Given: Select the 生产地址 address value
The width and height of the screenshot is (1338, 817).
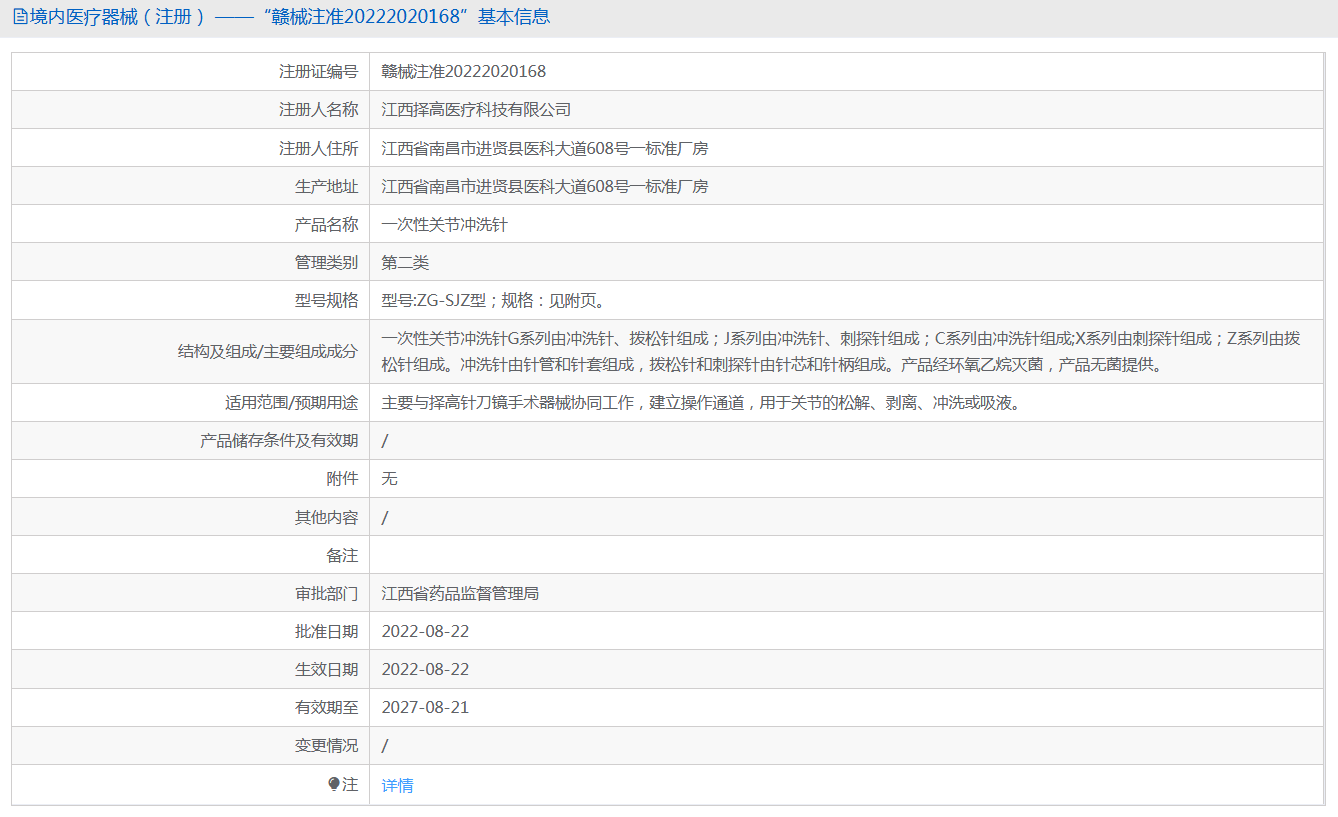Looking at the screenshot, I should pyautogui.click(x=545, y=186).
